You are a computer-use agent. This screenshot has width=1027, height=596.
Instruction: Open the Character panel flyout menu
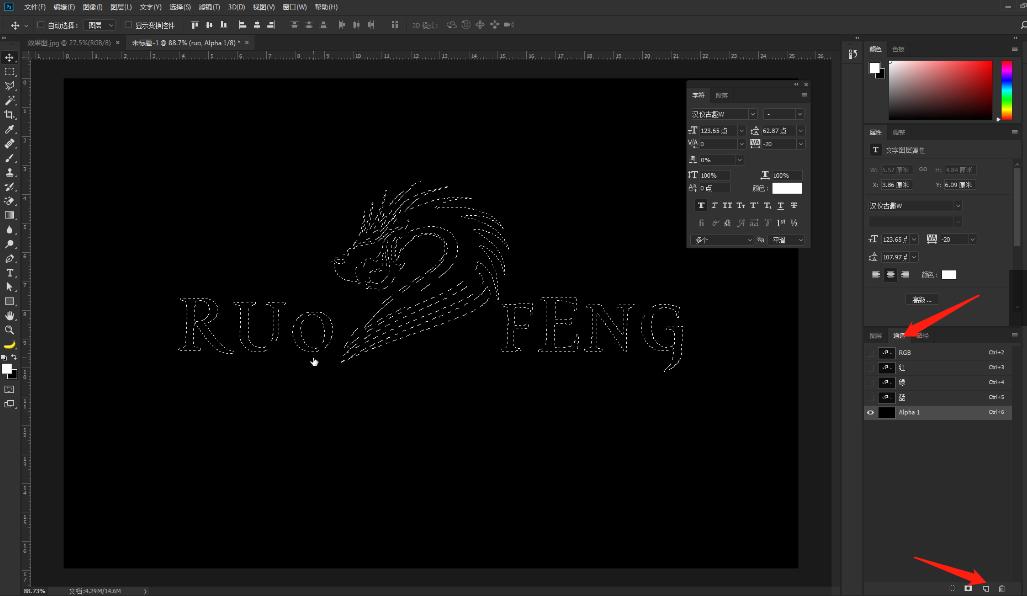804,95
